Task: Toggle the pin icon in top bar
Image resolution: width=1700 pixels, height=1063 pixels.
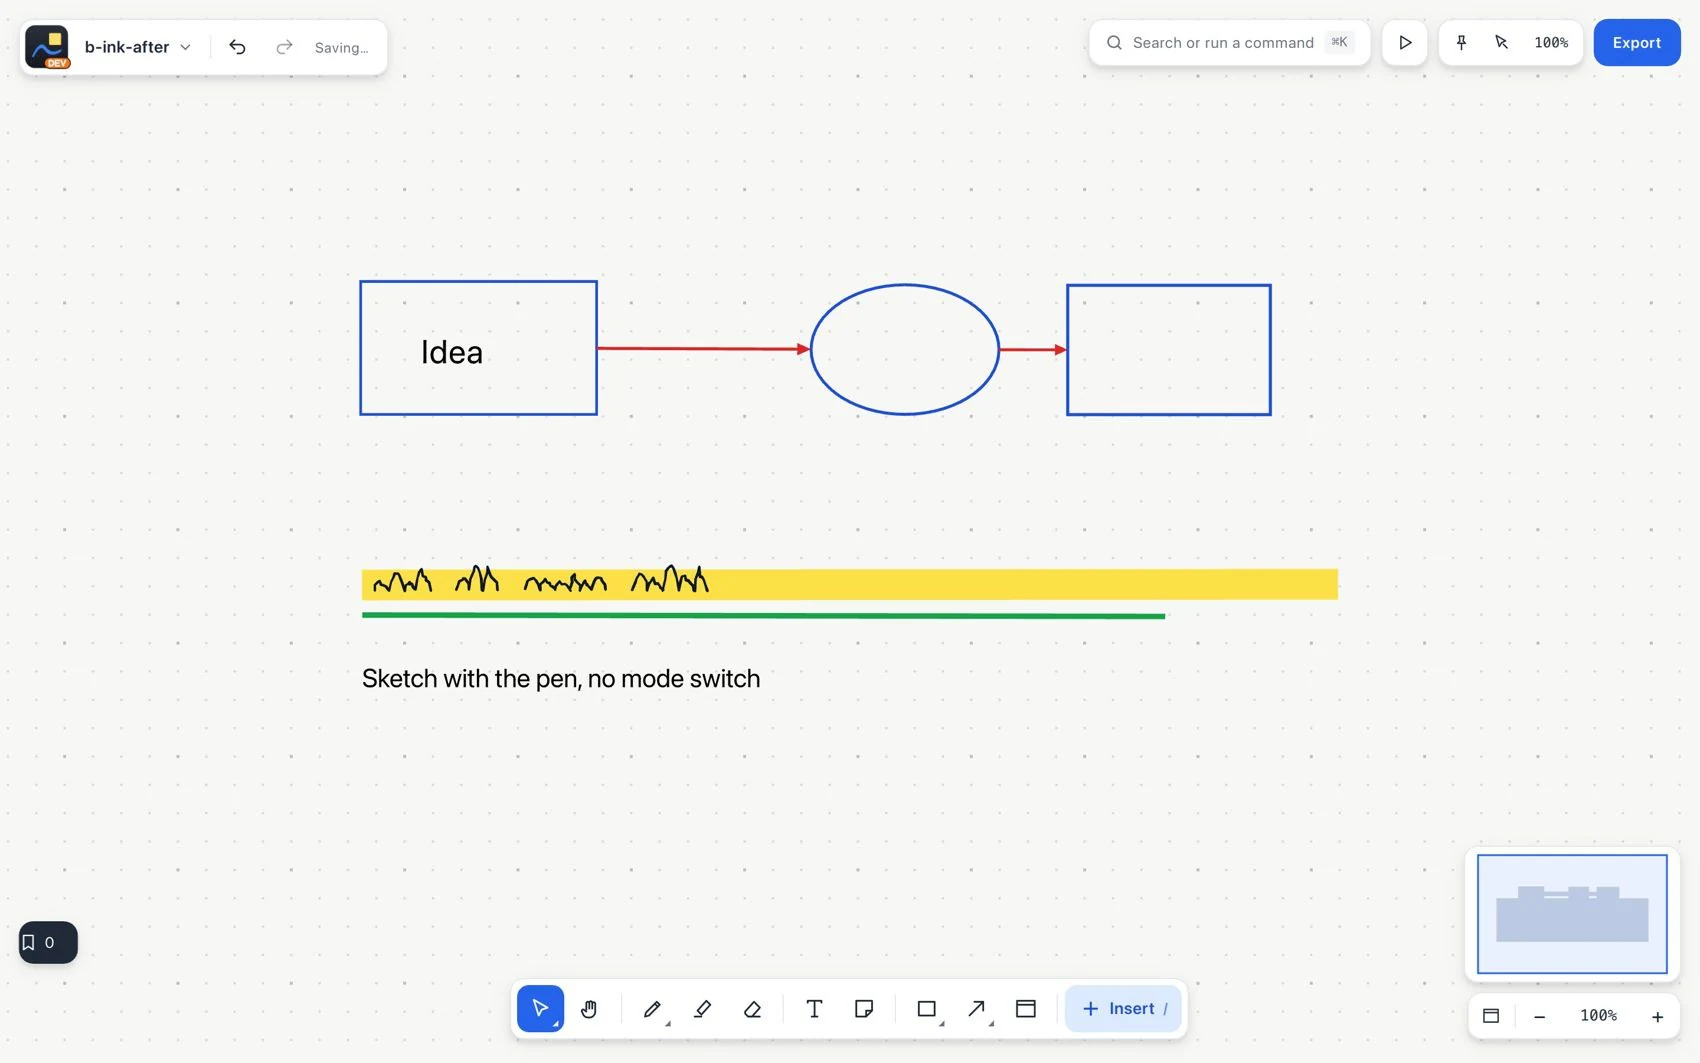Action: (x=1461, y=42)
